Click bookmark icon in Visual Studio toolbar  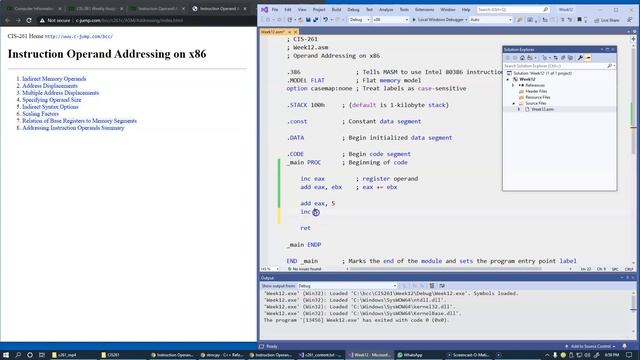point(579,20)
